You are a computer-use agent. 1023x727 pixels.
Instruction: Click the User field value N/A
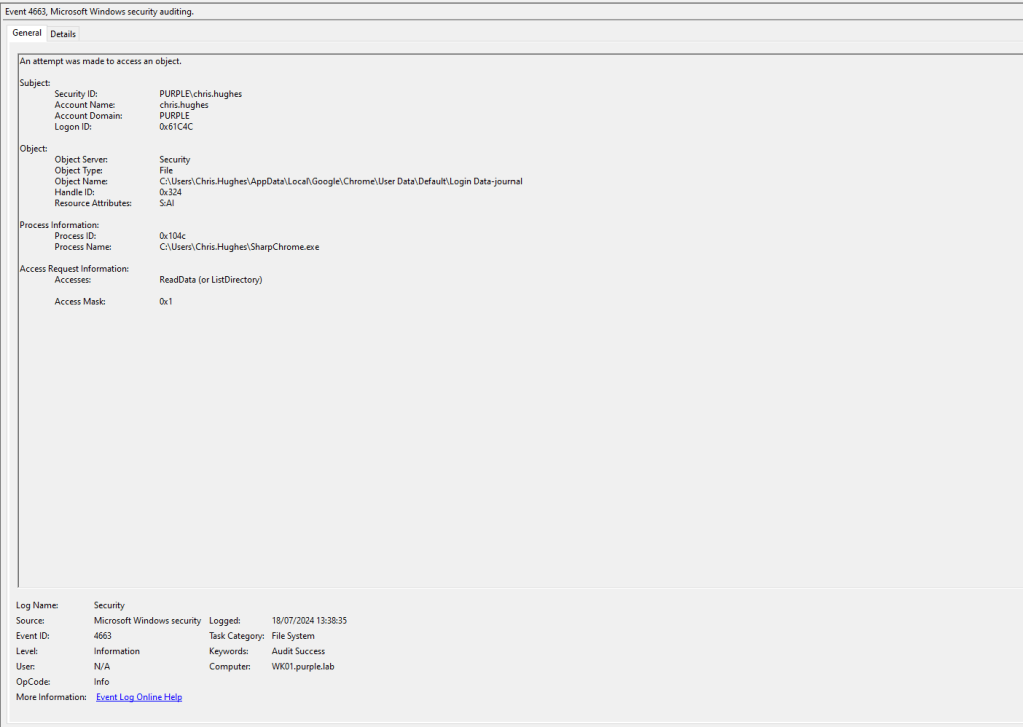(102, 667)
